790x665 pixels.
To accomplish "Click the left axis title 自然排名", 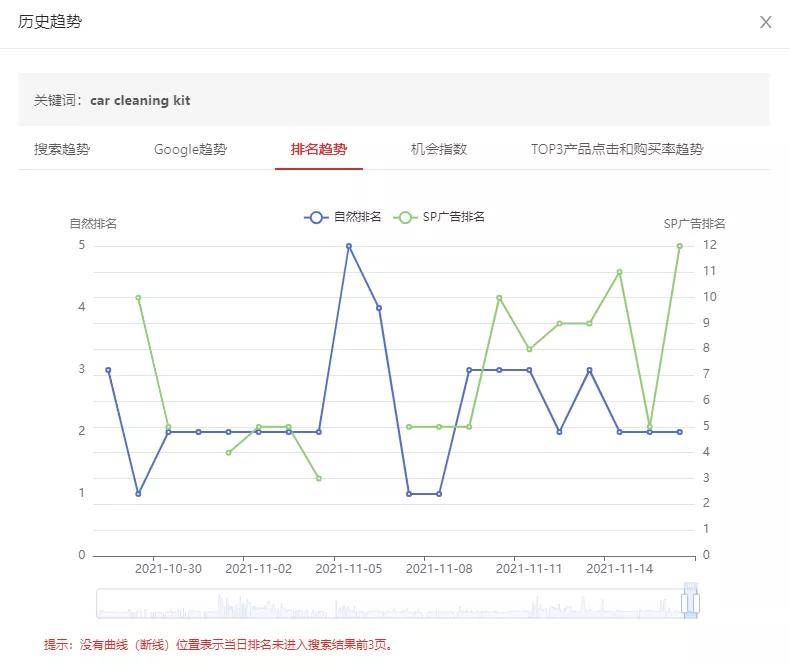I will (93, 224).
